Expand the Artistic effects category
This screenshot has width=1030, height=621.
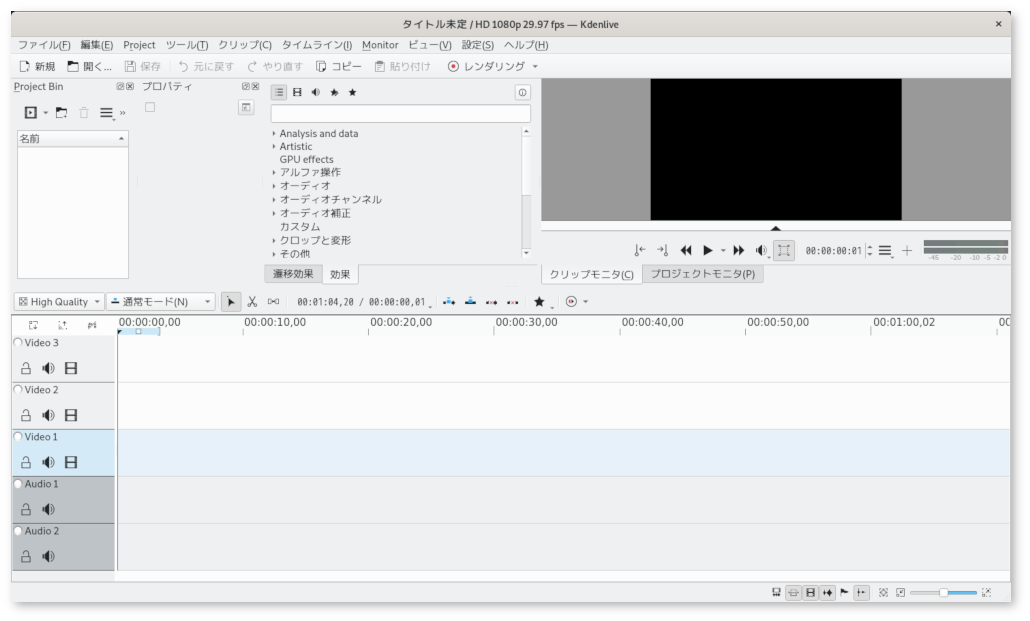[274, 146]
